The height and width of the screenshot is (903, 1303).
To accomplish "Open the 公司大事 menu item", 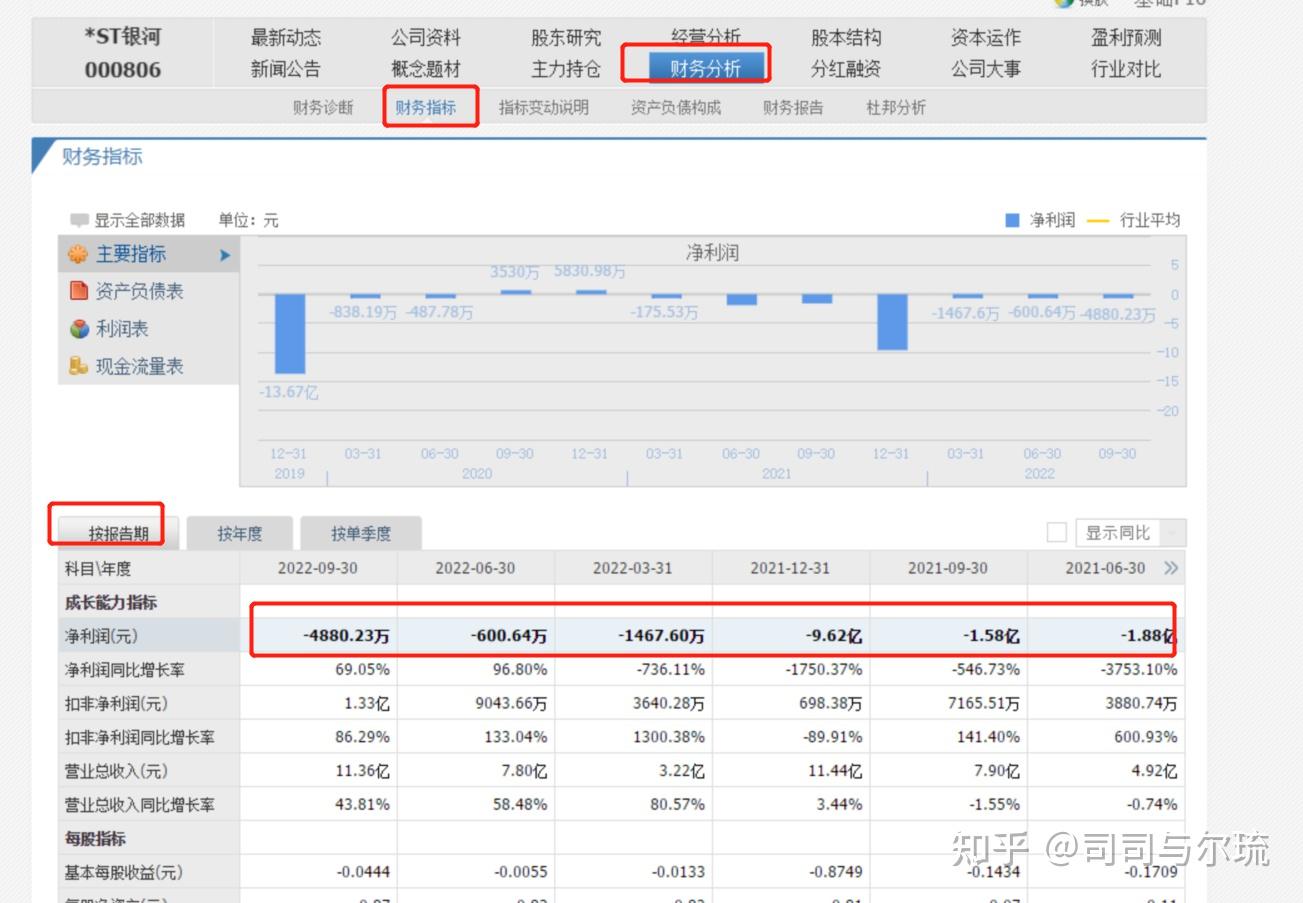I will 986,69.
